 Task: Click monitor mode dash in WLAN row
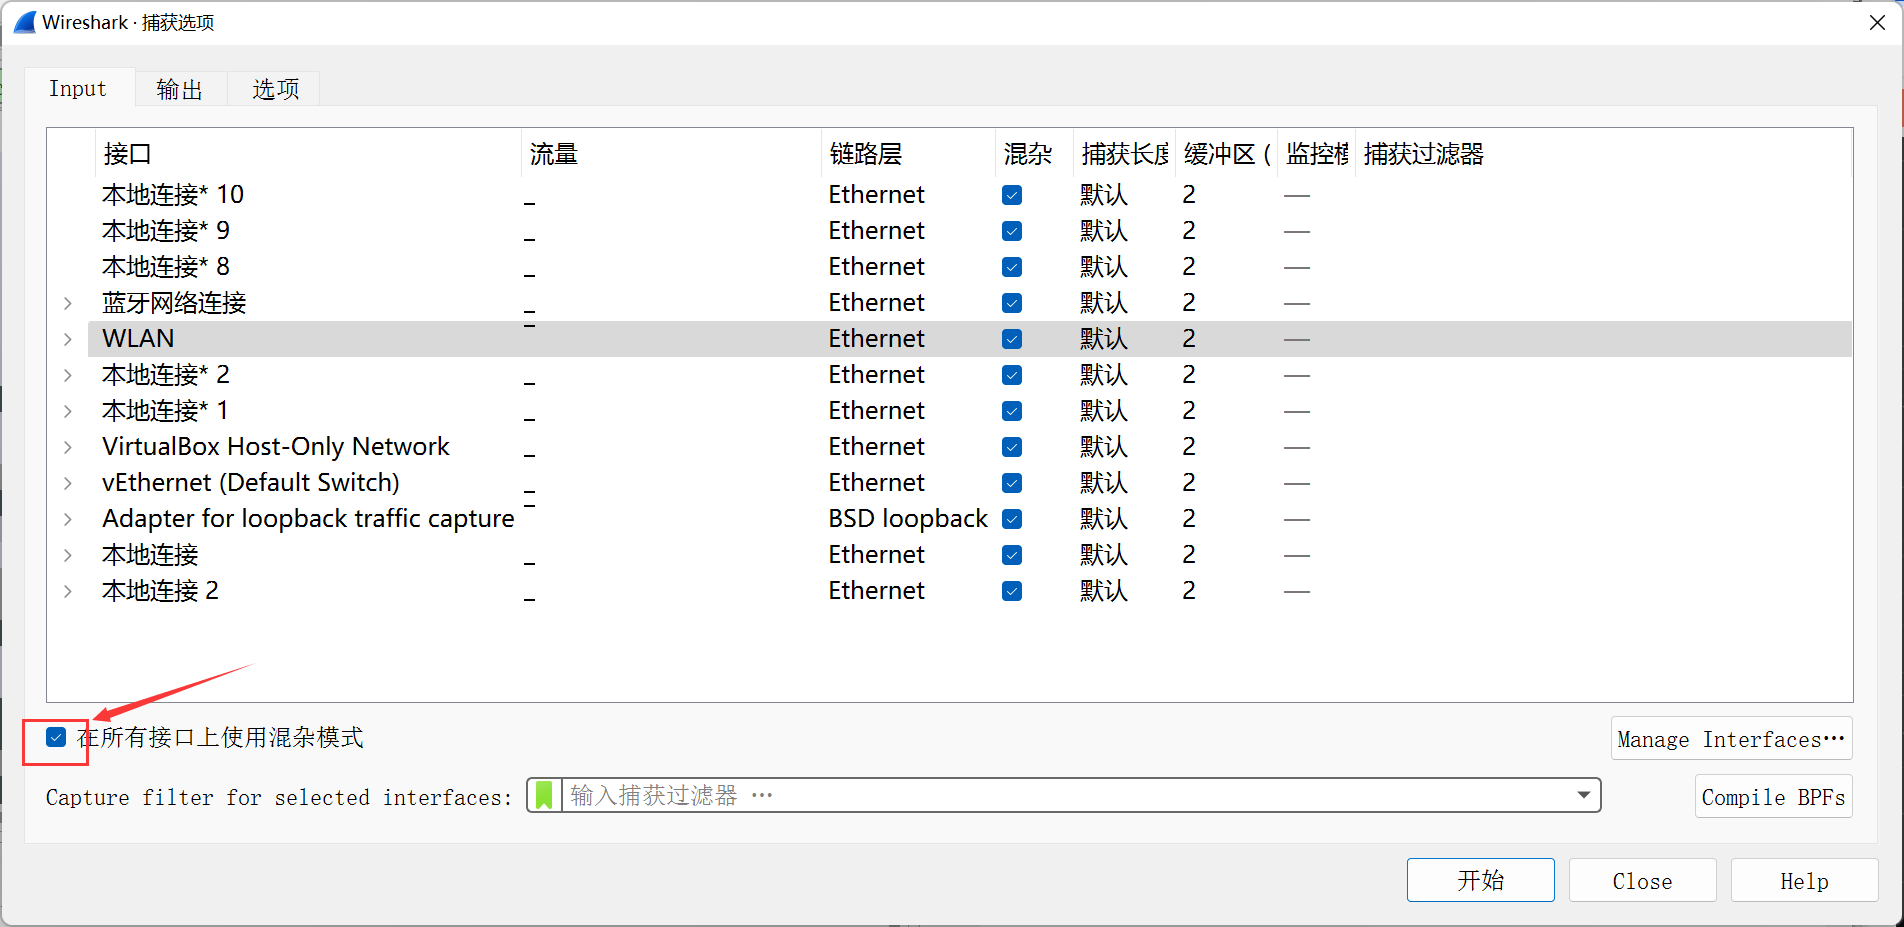click(1297, 339)
